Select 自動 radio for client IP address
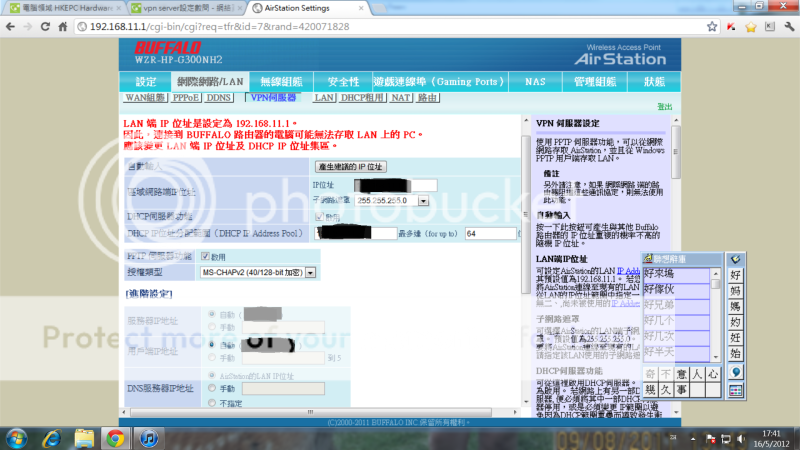The image size is (800, 450). 212,345
